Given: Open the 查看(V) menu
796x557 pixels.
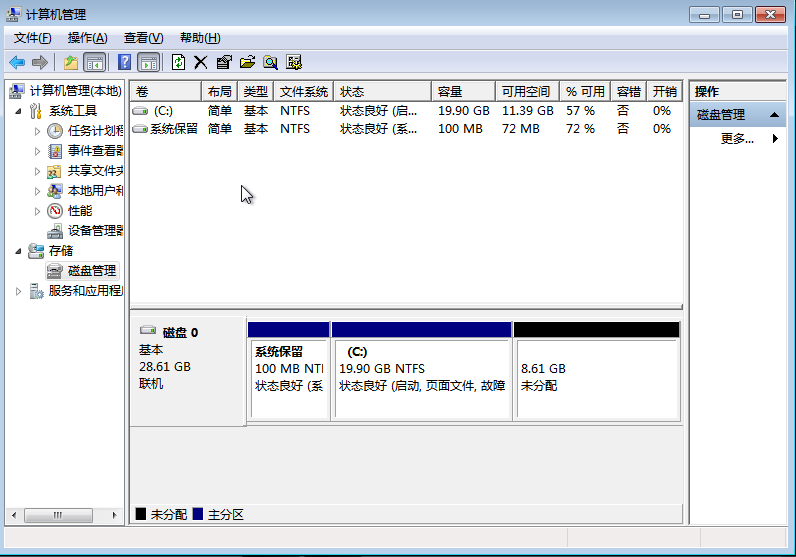Looking at the screenshot, I should click(143, 38).
